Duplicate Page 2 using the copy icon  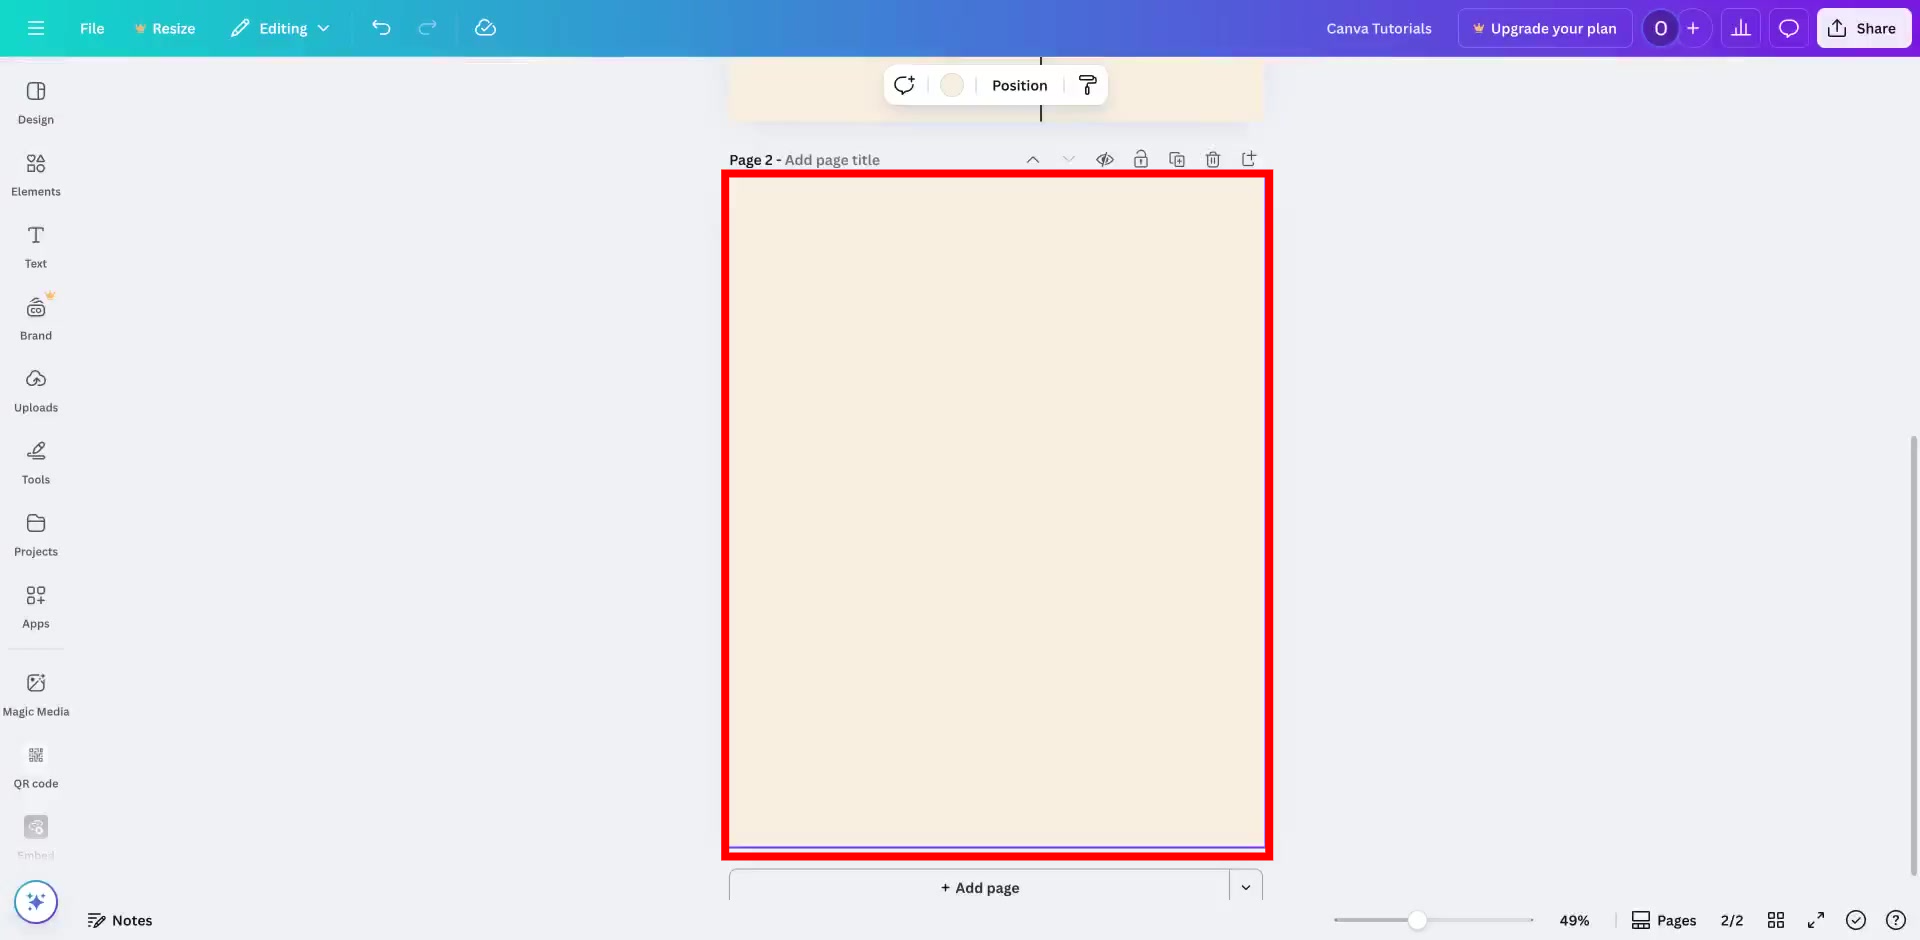(x=1177, y=159)
